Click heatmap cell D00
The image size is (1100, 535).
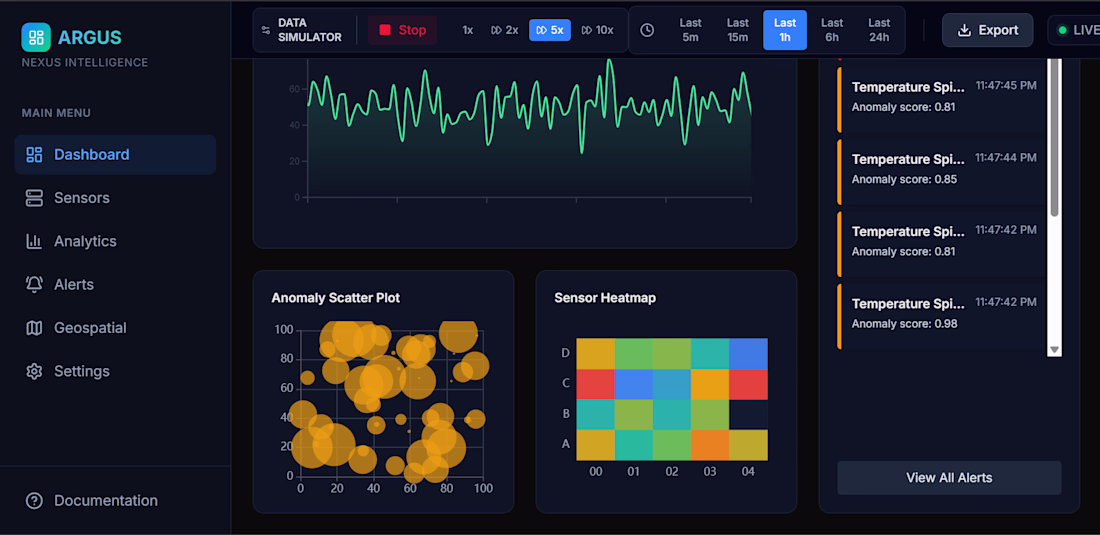pyautogui.click(x=596, y=353)
